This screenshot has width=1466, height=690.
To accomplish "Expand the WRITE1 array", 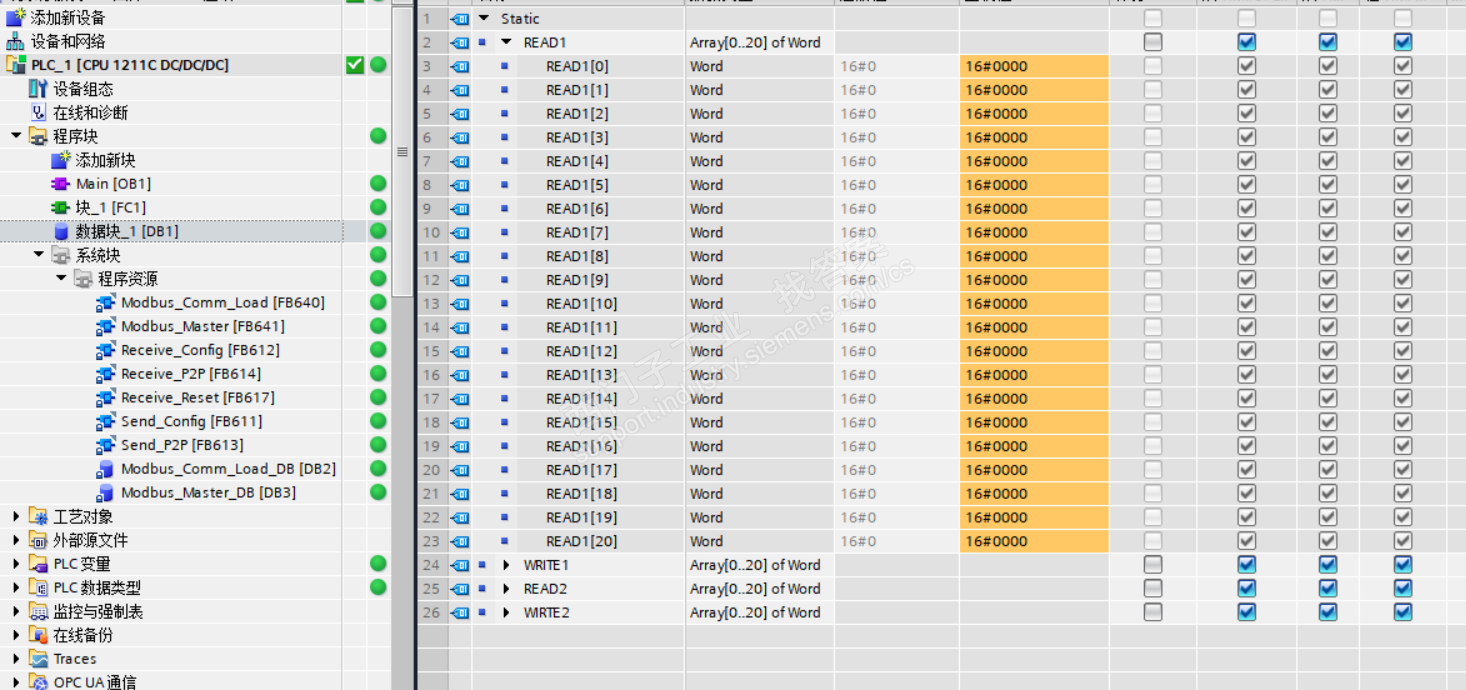I will [506, 565].
